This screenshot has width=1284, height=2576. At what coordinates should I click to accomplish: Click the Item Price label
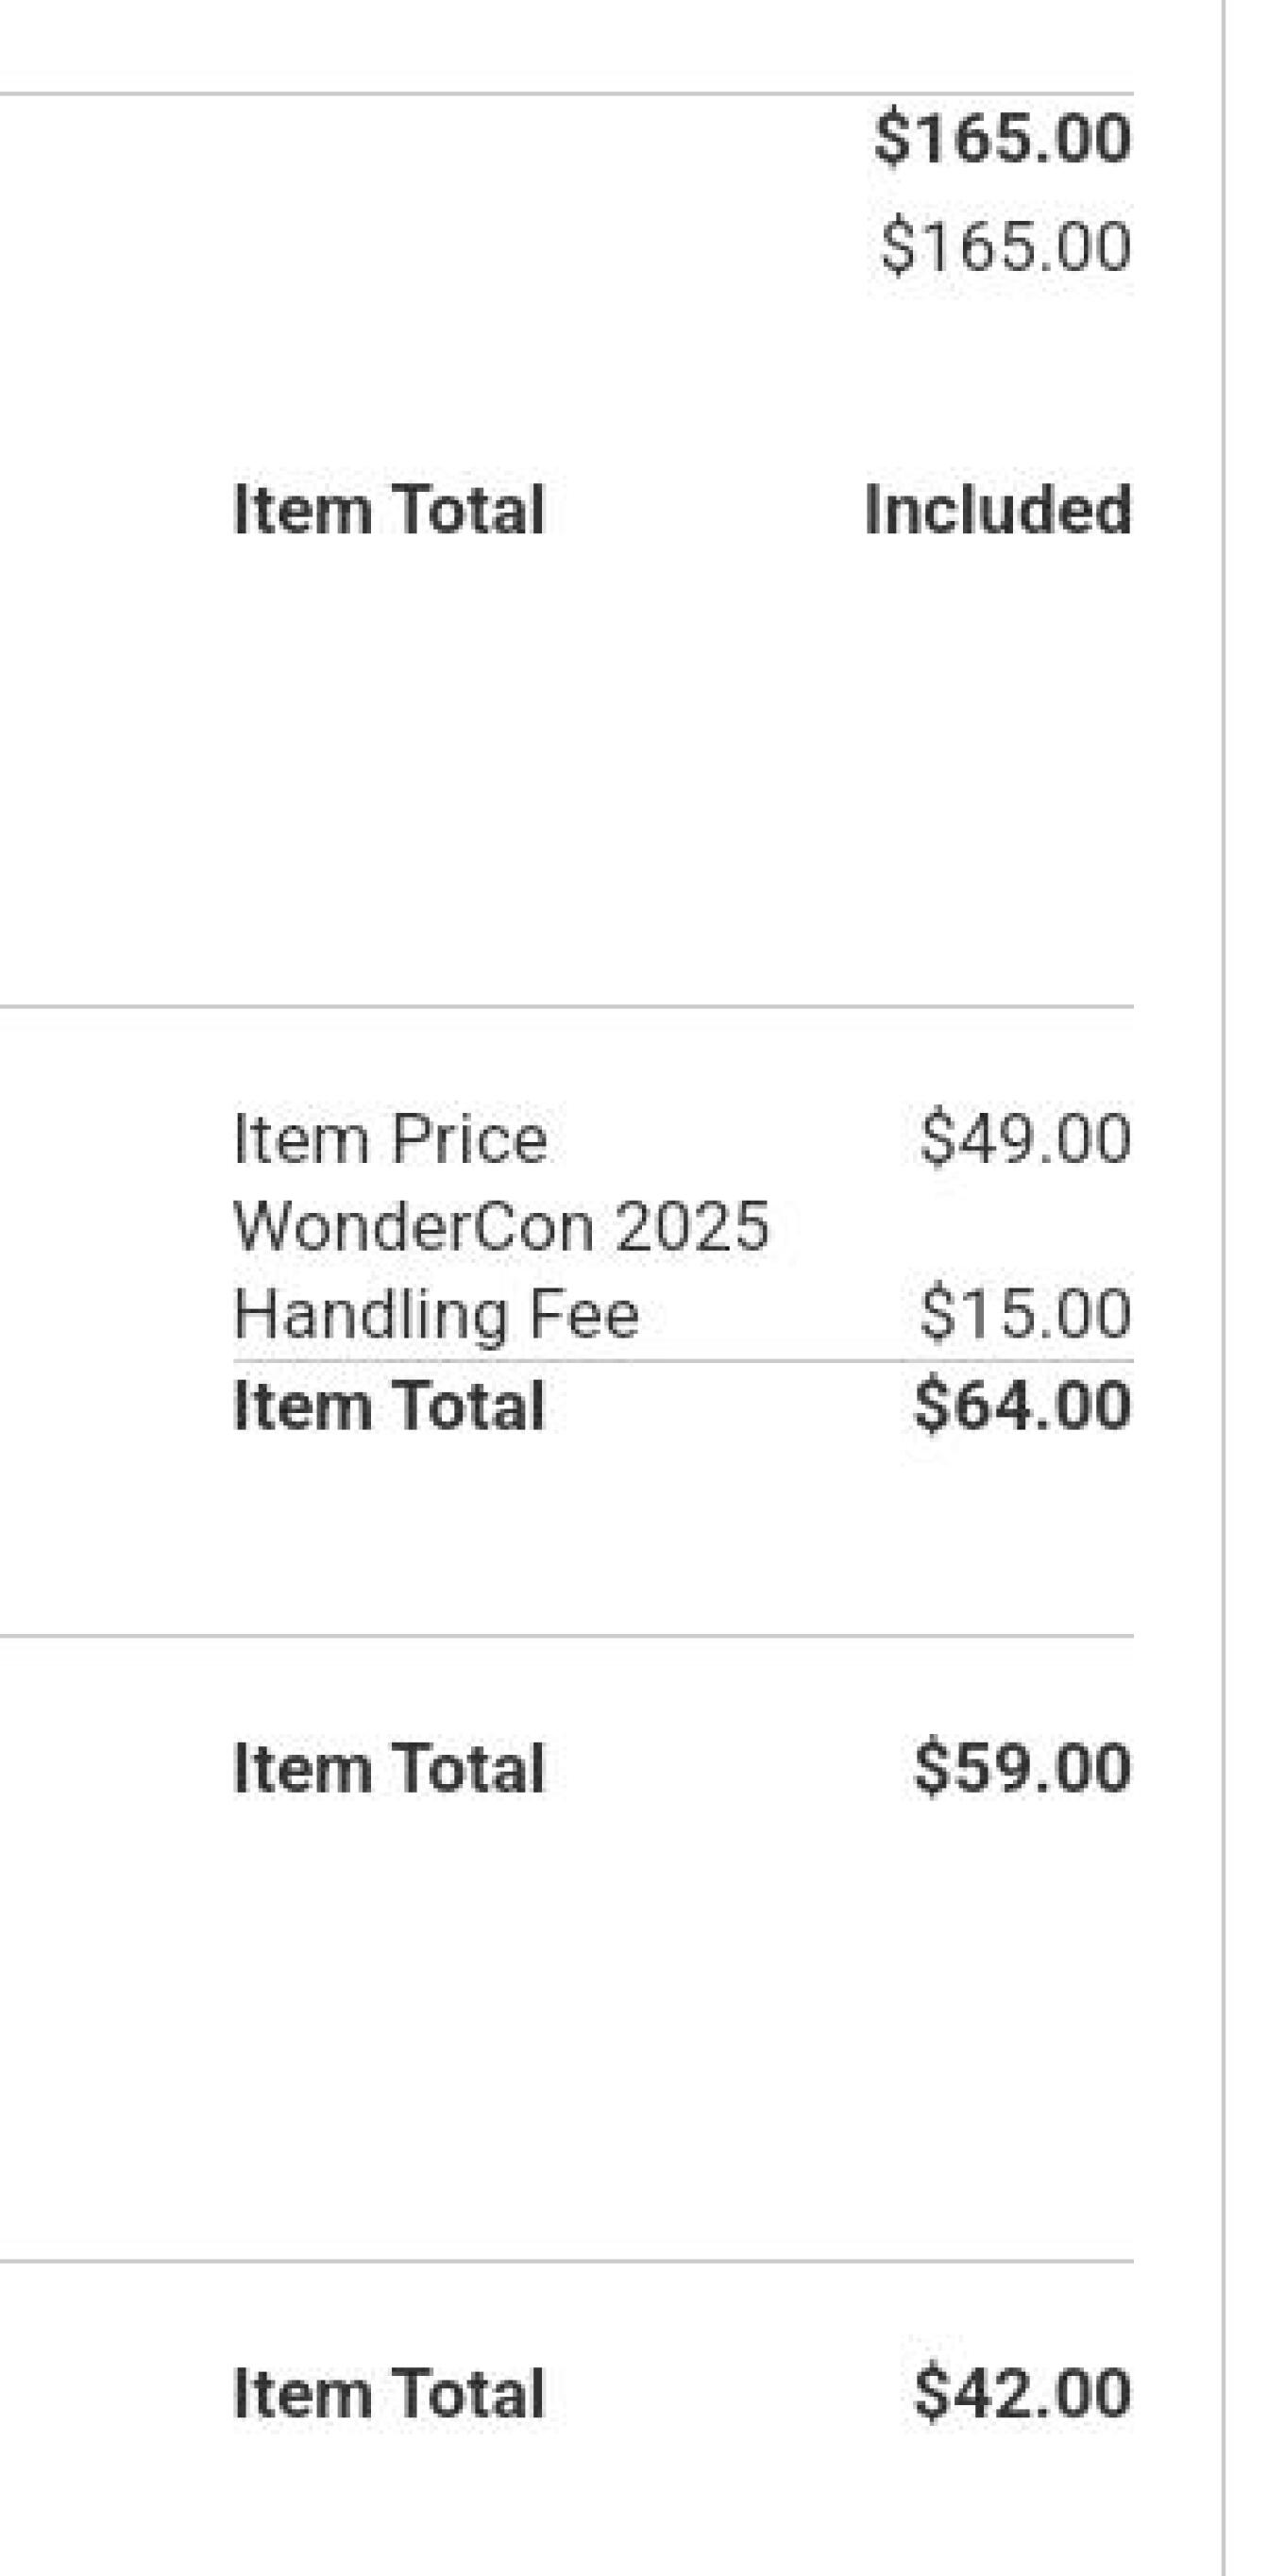click(390, 1139)
